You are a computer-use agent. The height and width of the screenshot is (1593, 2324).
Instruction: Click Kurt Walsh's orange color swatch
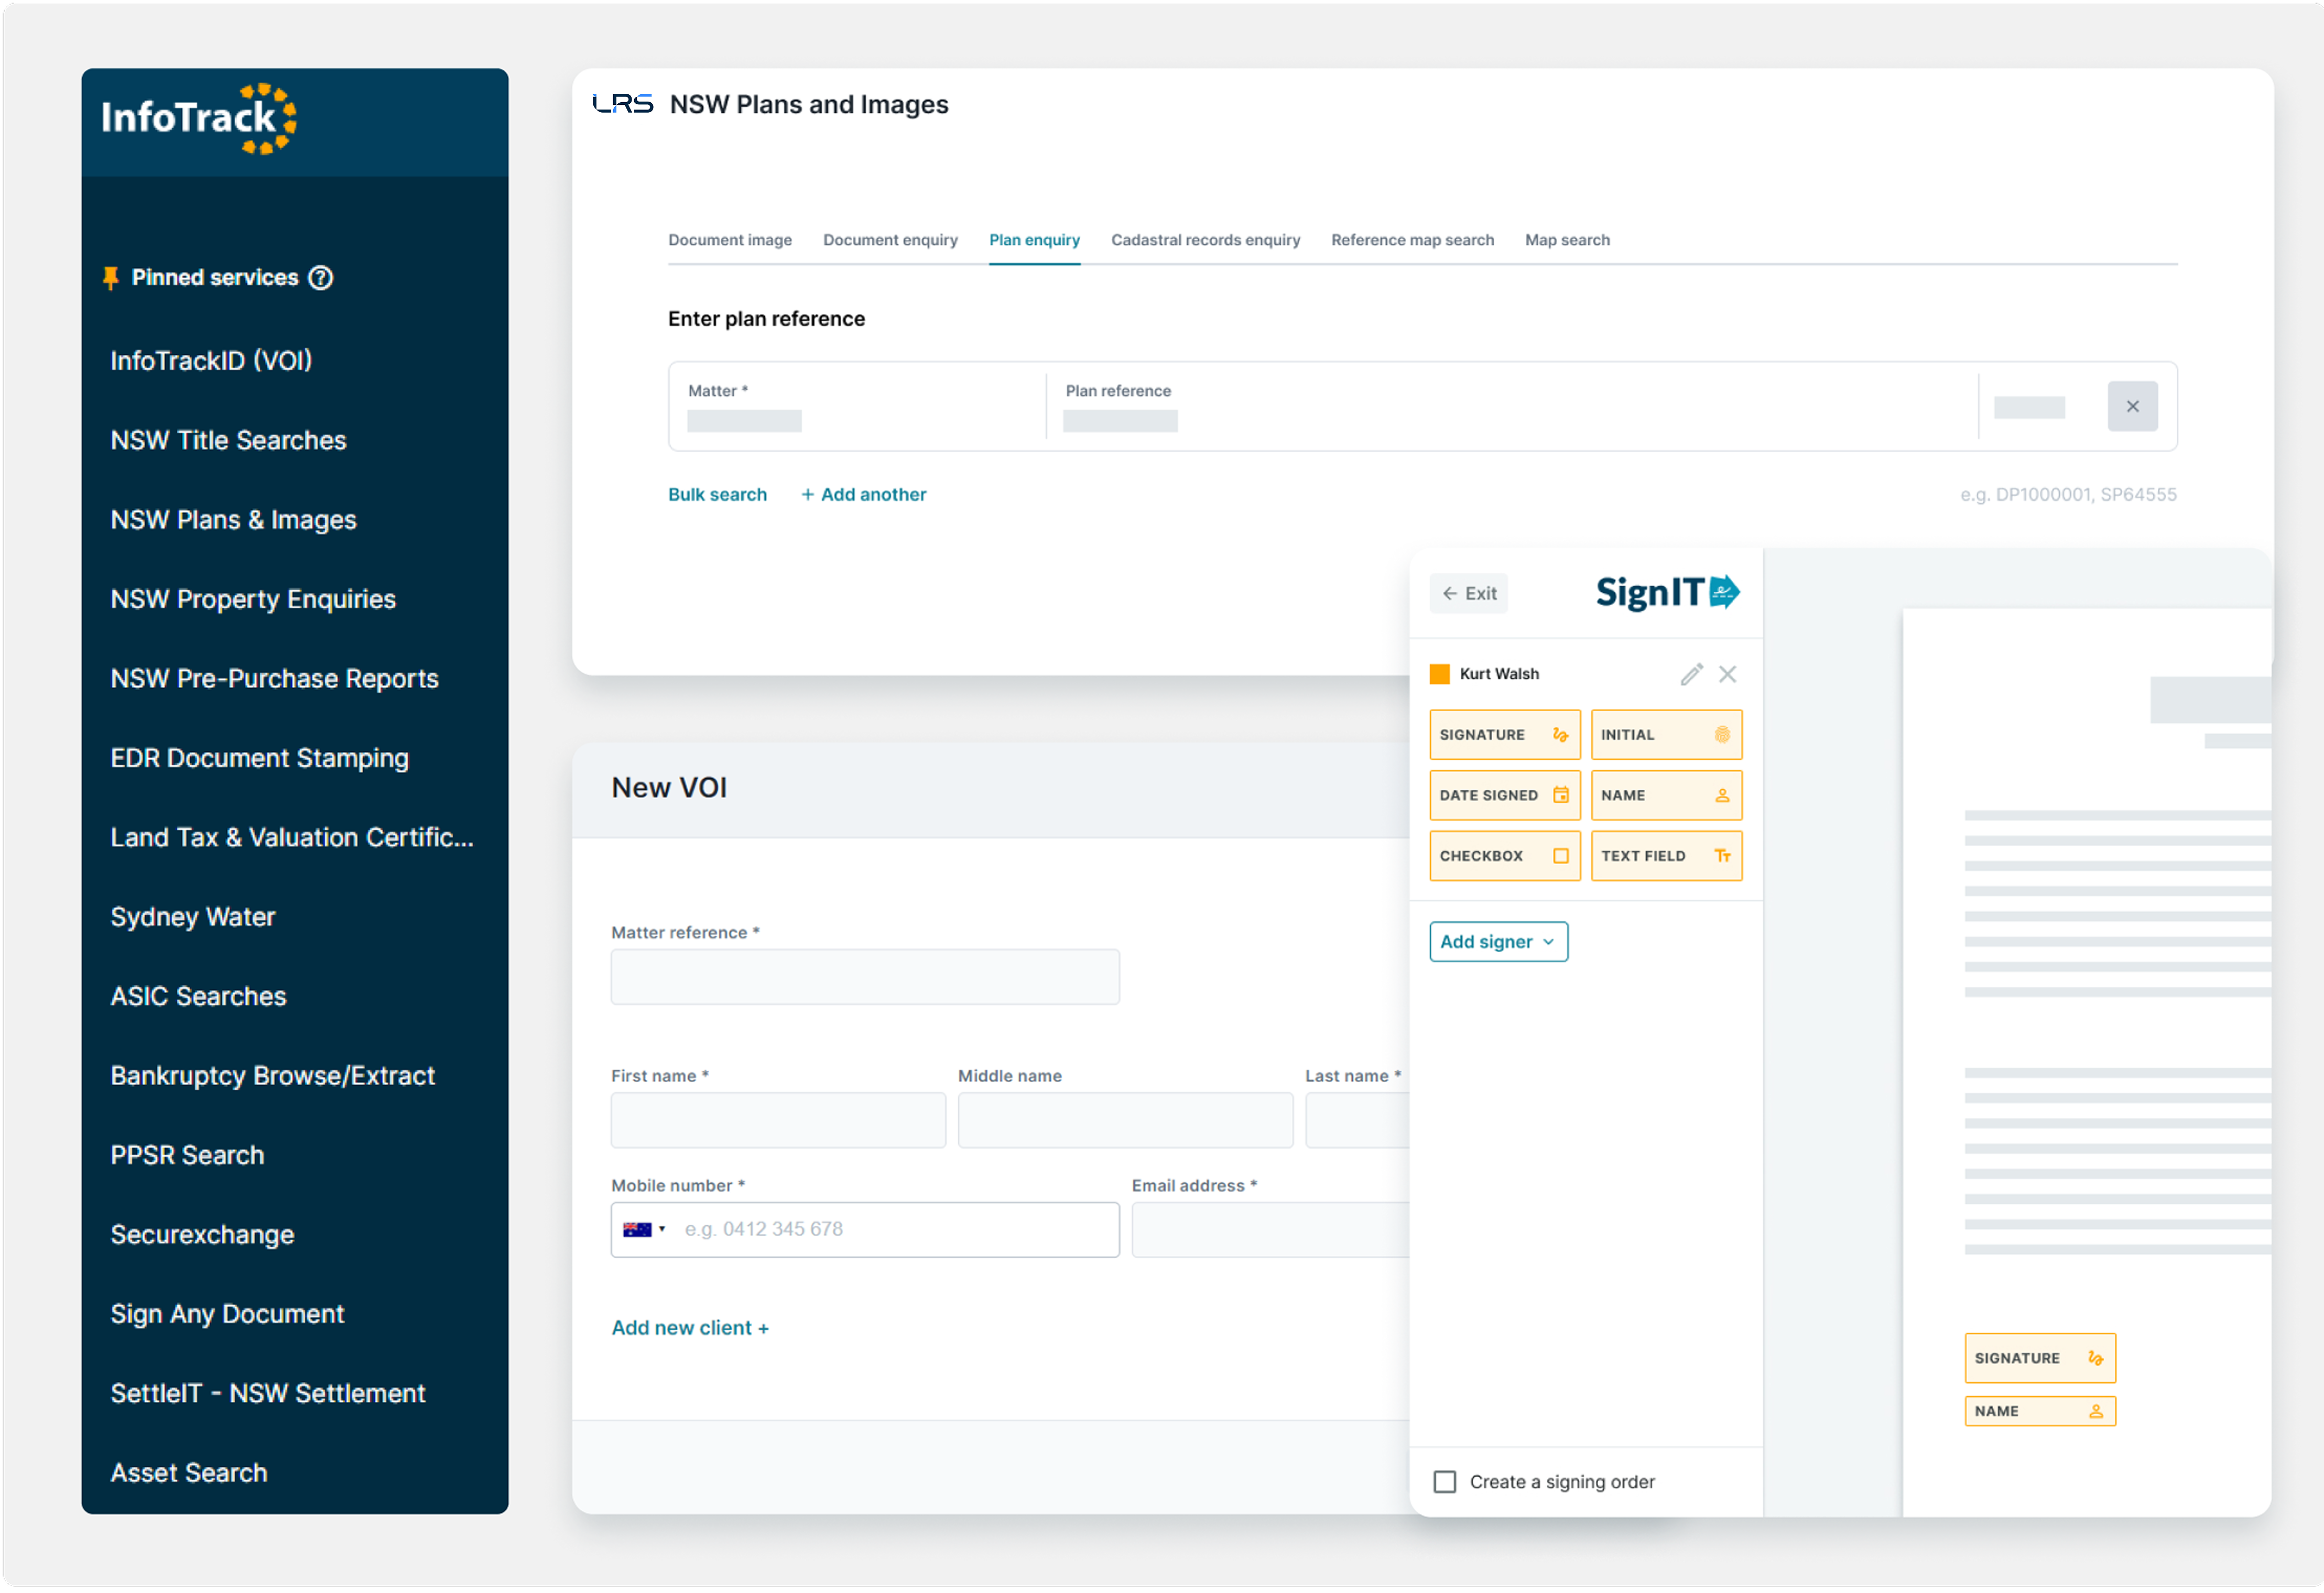(1439, 674)
